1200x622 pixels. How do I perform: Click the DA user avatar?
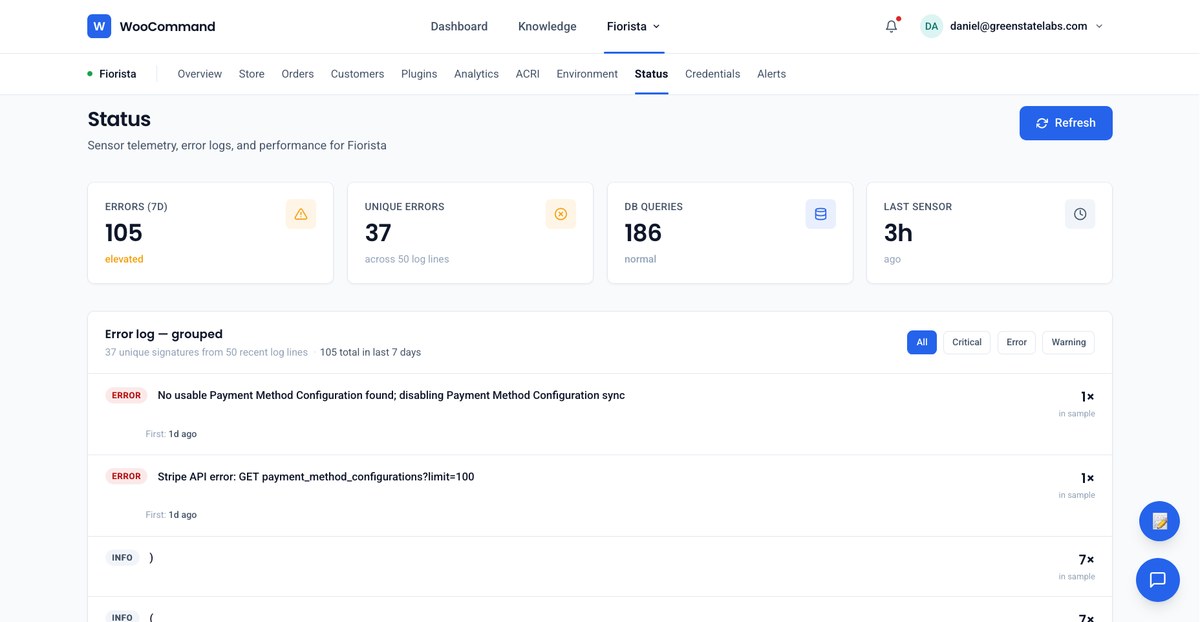931,26
